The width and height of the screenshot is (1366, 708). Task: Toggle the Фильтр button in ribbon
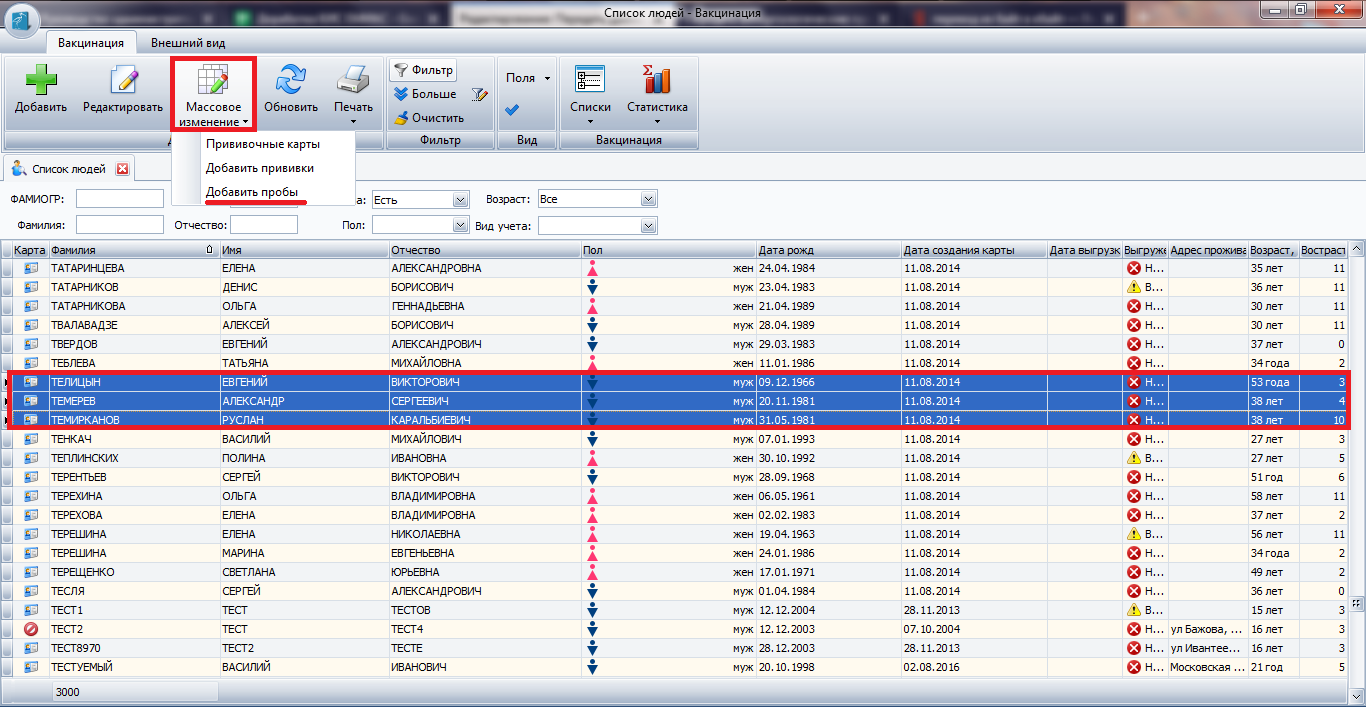point(423,70)
